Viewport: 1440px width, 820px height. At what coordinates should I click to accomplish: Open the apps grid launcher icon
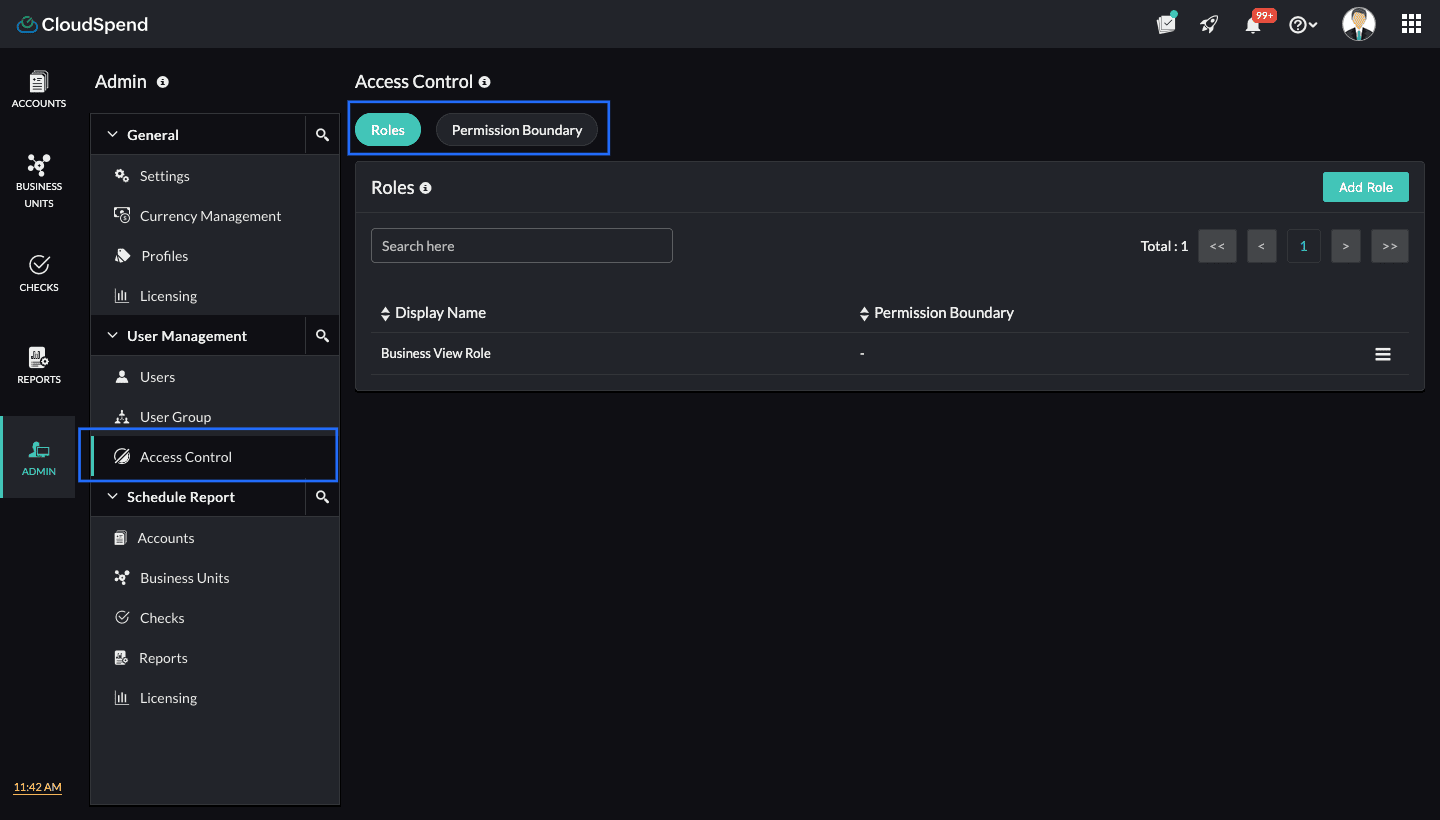coord(1411,24)
